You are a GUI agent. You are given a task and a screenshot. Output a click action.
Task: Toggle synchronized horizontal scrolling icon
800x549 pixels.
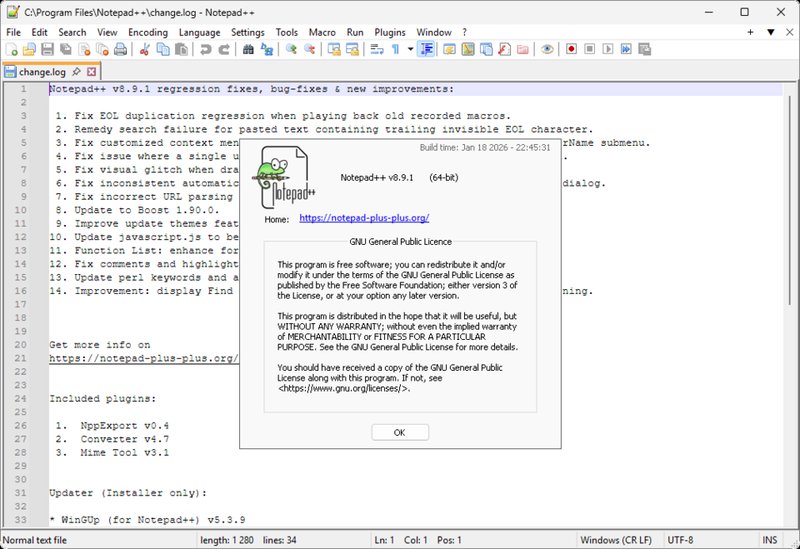coord(352,49)
